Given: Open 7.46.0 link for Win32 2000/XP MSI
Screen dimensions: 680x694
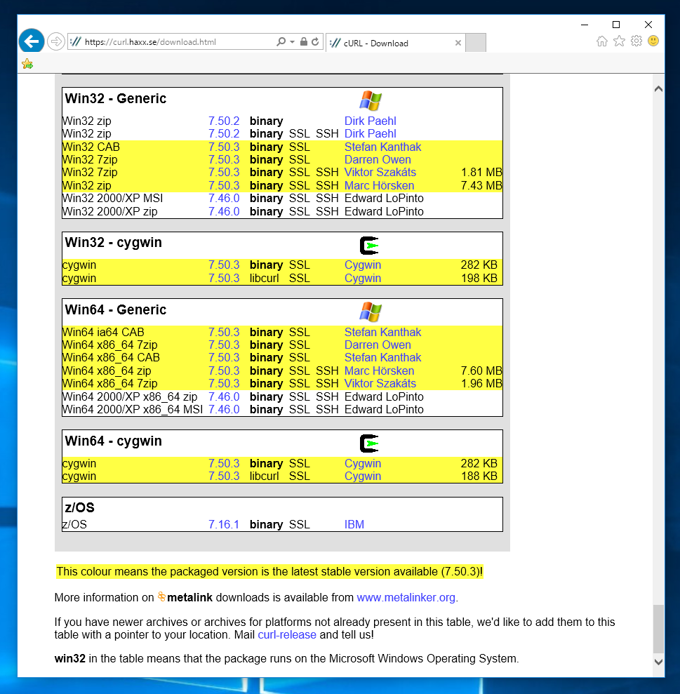Looking at the screenshot, I should click(x=224, y=198).
